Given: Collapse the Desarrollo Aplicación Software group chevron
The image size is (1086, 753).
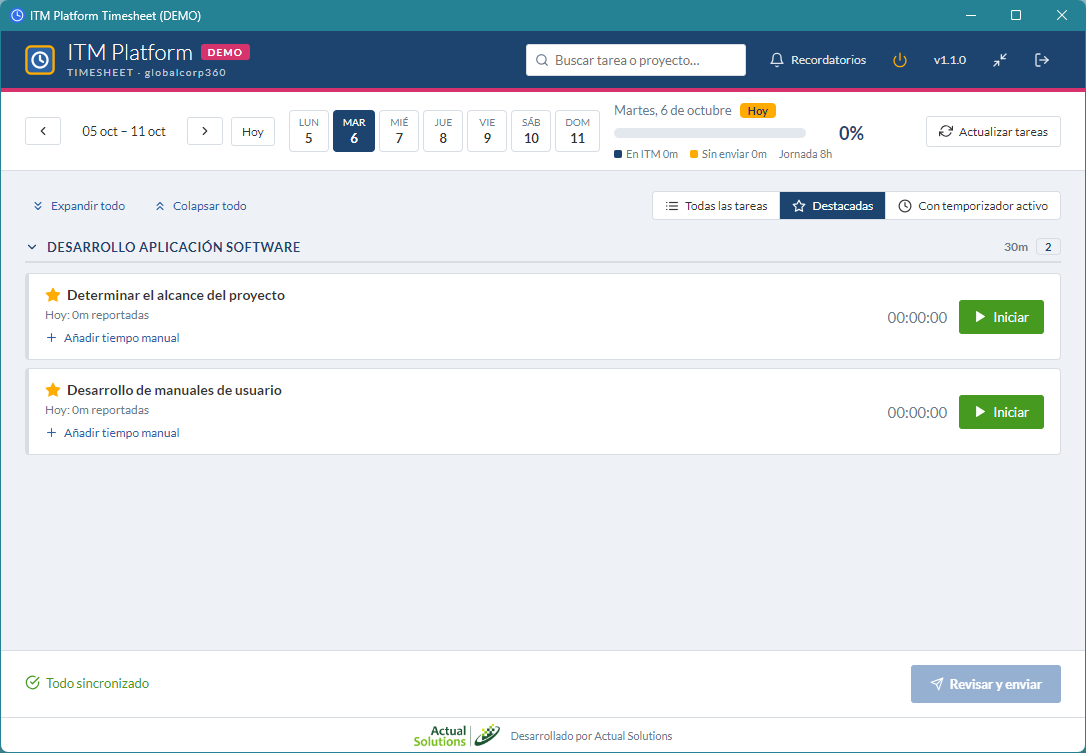Looking at the screenshot, I should (32, 247).
